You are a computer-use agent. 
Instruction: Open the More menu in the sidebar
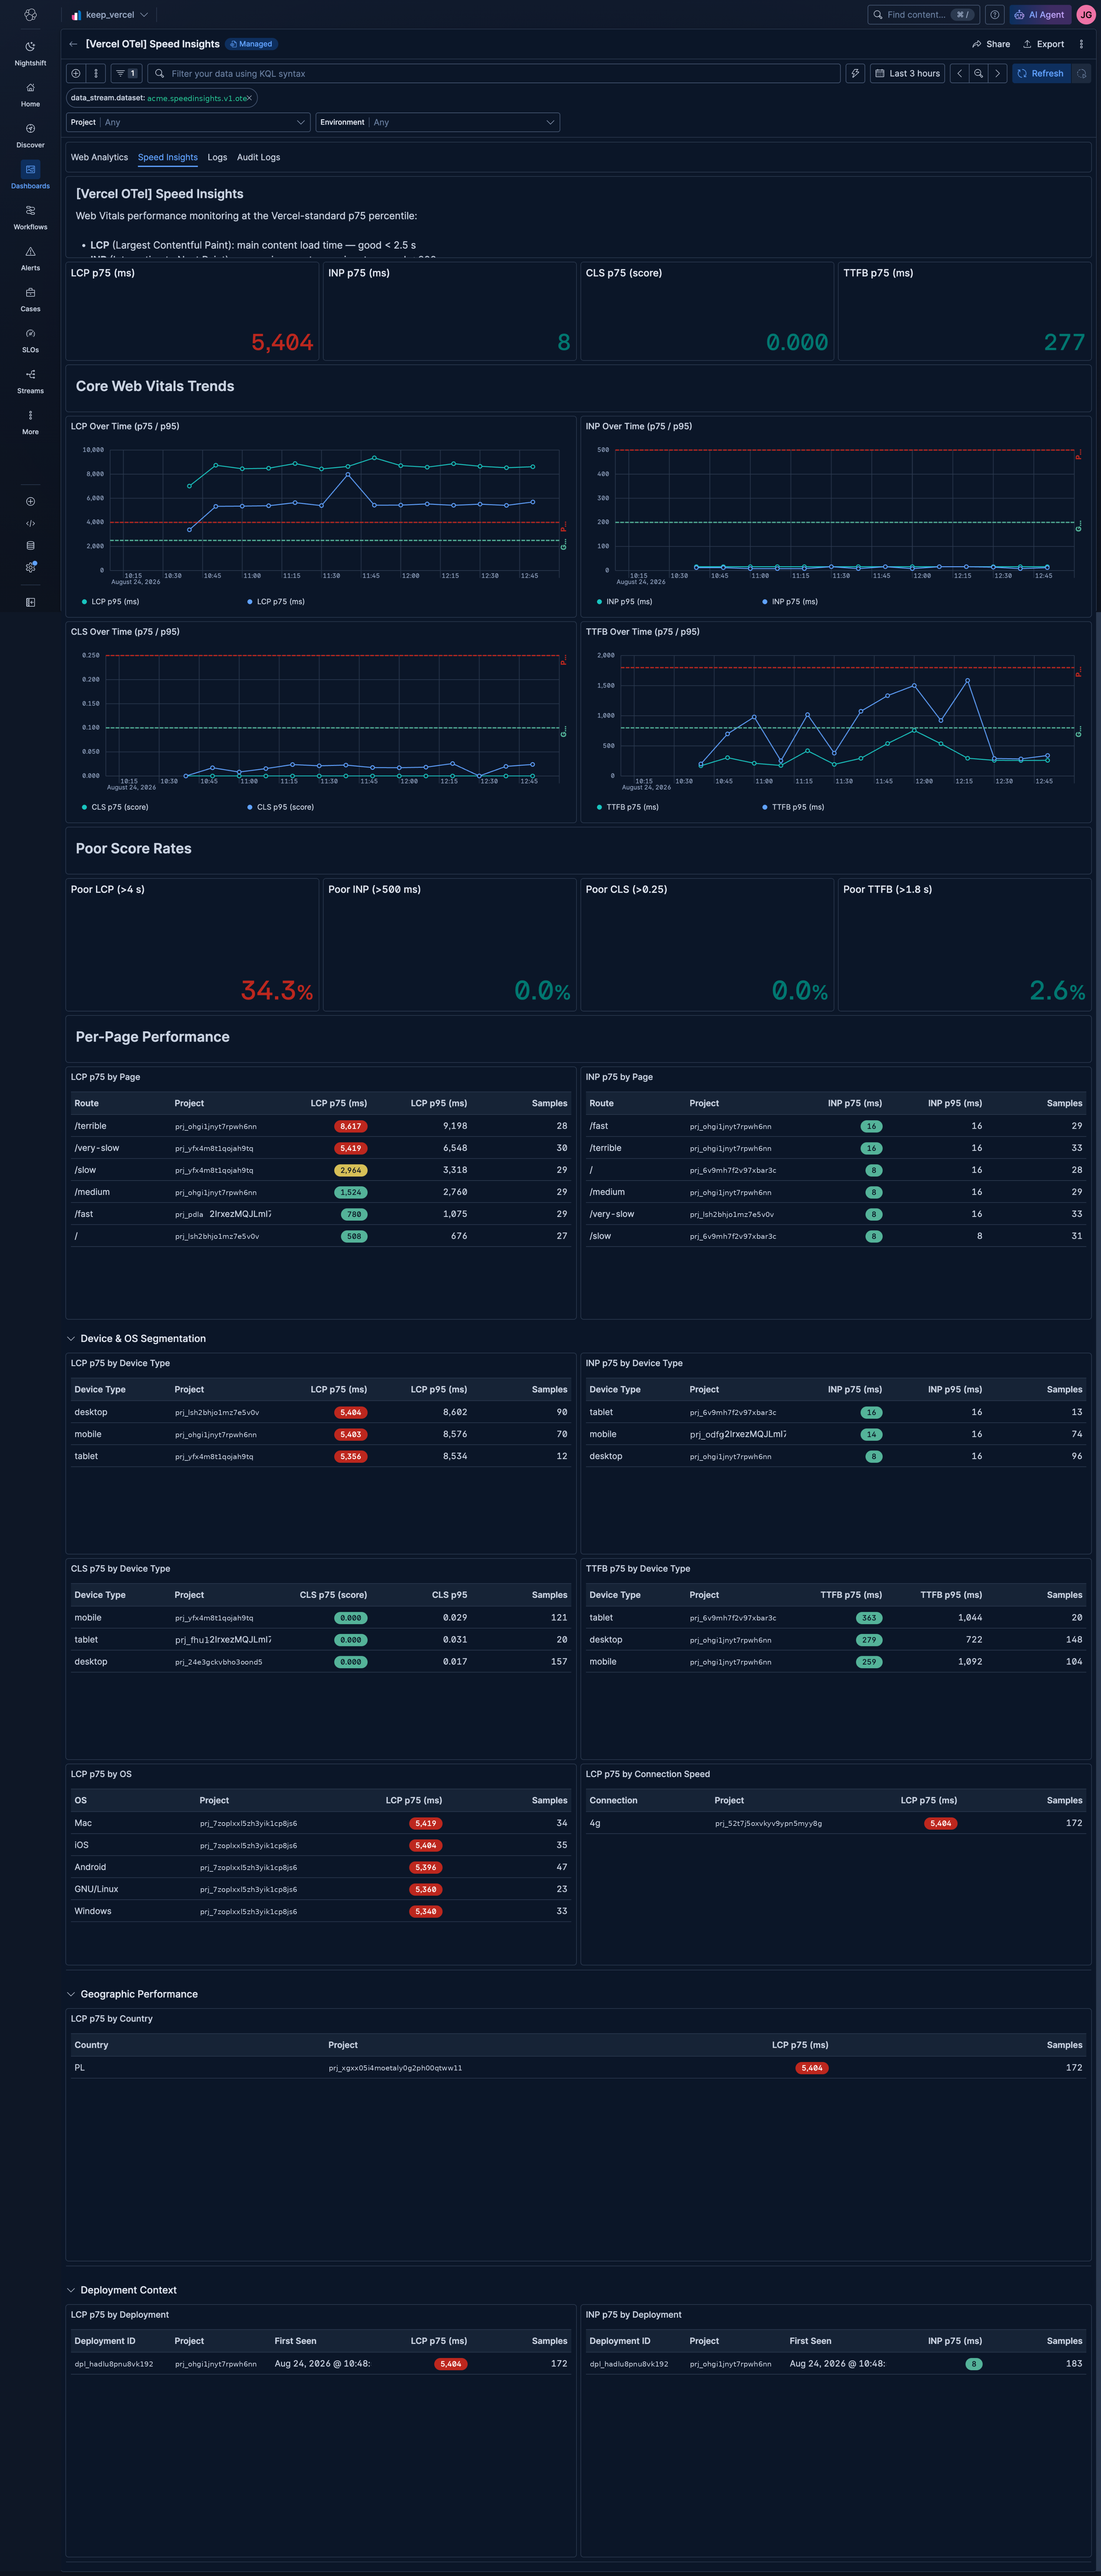pos(30,422)
